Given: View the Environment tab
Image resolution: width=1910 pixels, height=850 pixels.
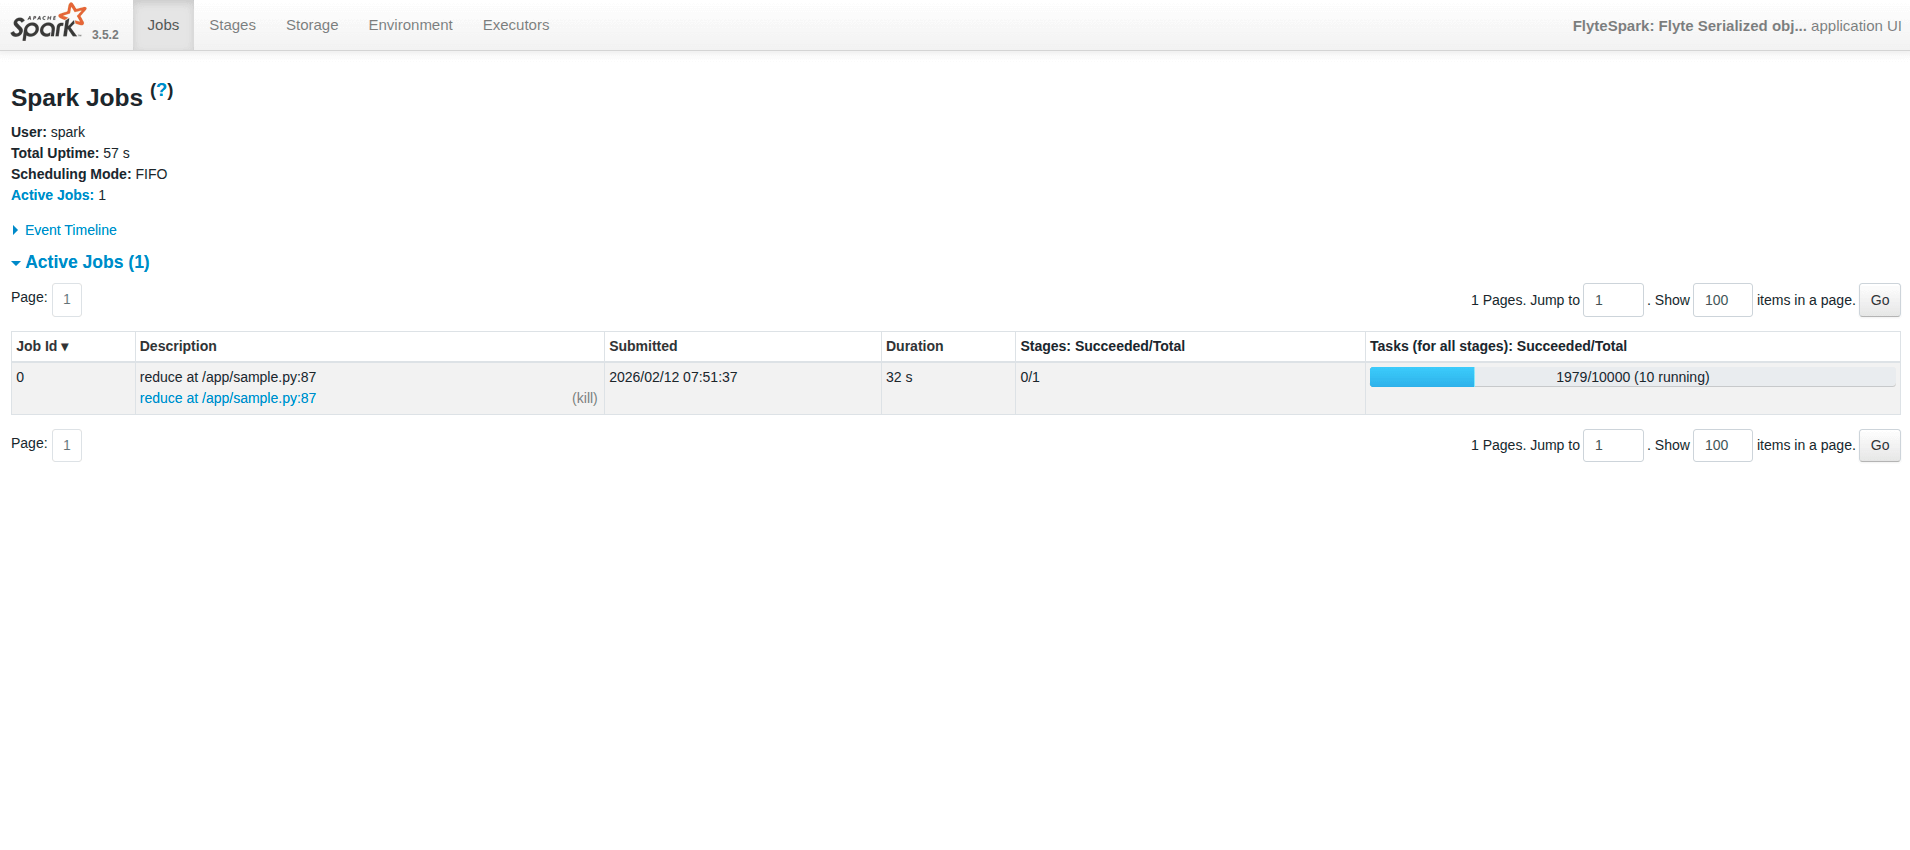Looking at the screenshot, I should [410, 25].
